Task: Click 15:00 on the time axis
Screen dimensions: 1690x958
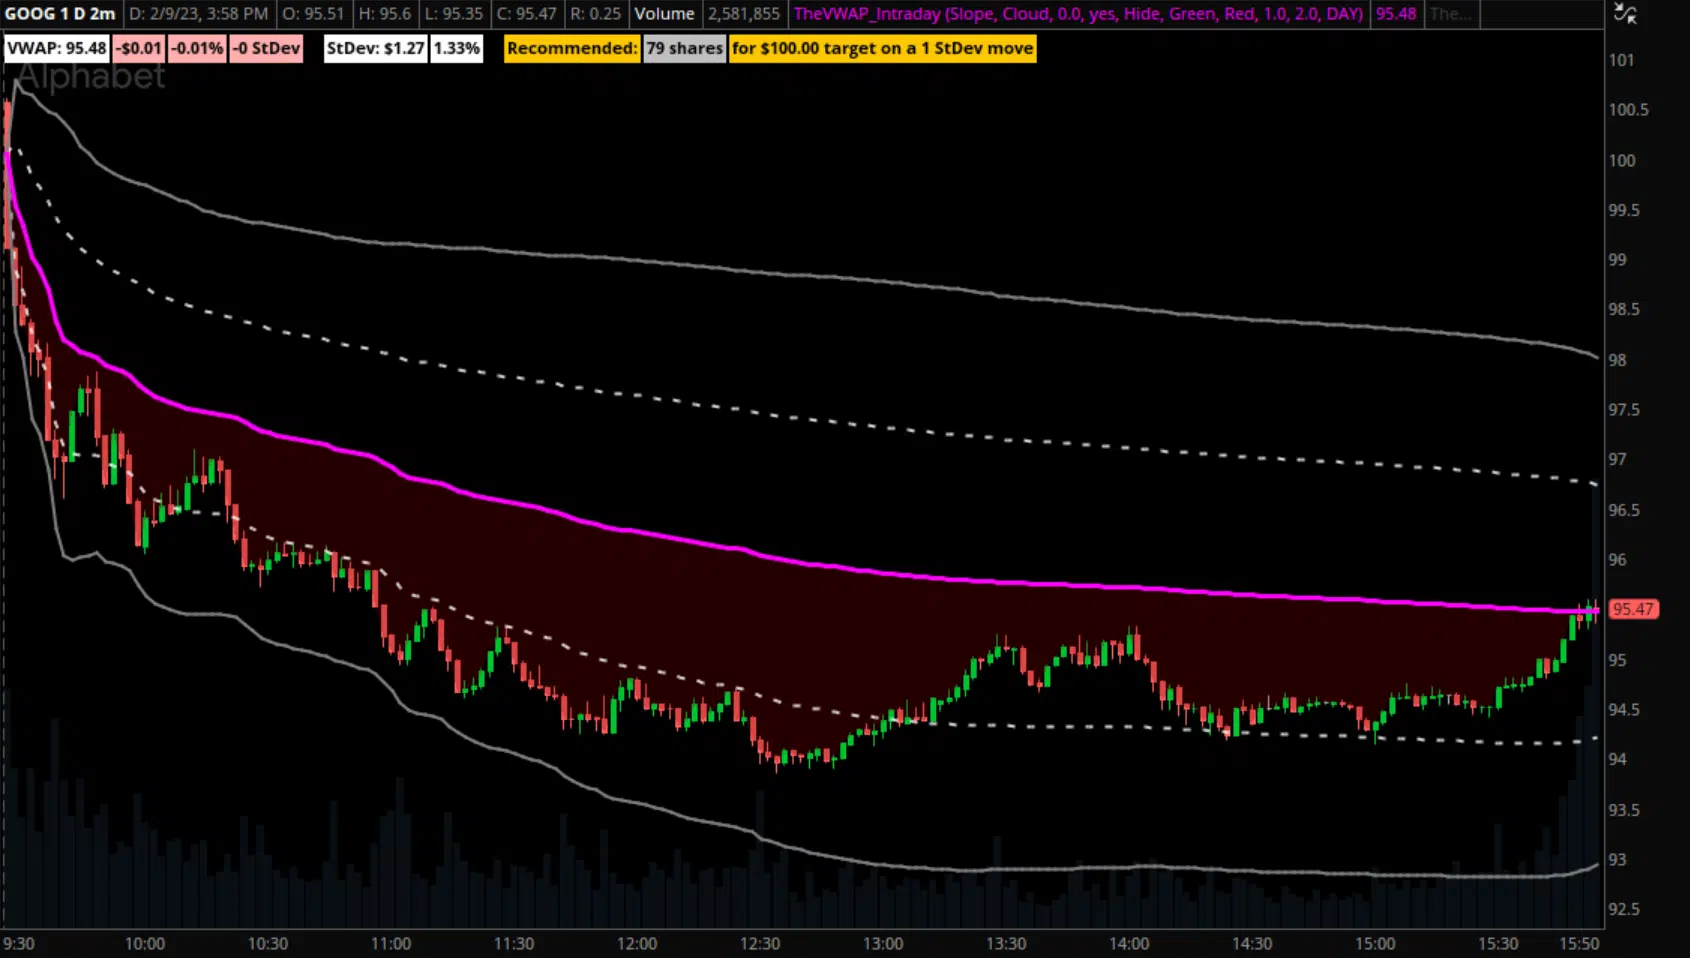Action: click(x=1375, y=944)
